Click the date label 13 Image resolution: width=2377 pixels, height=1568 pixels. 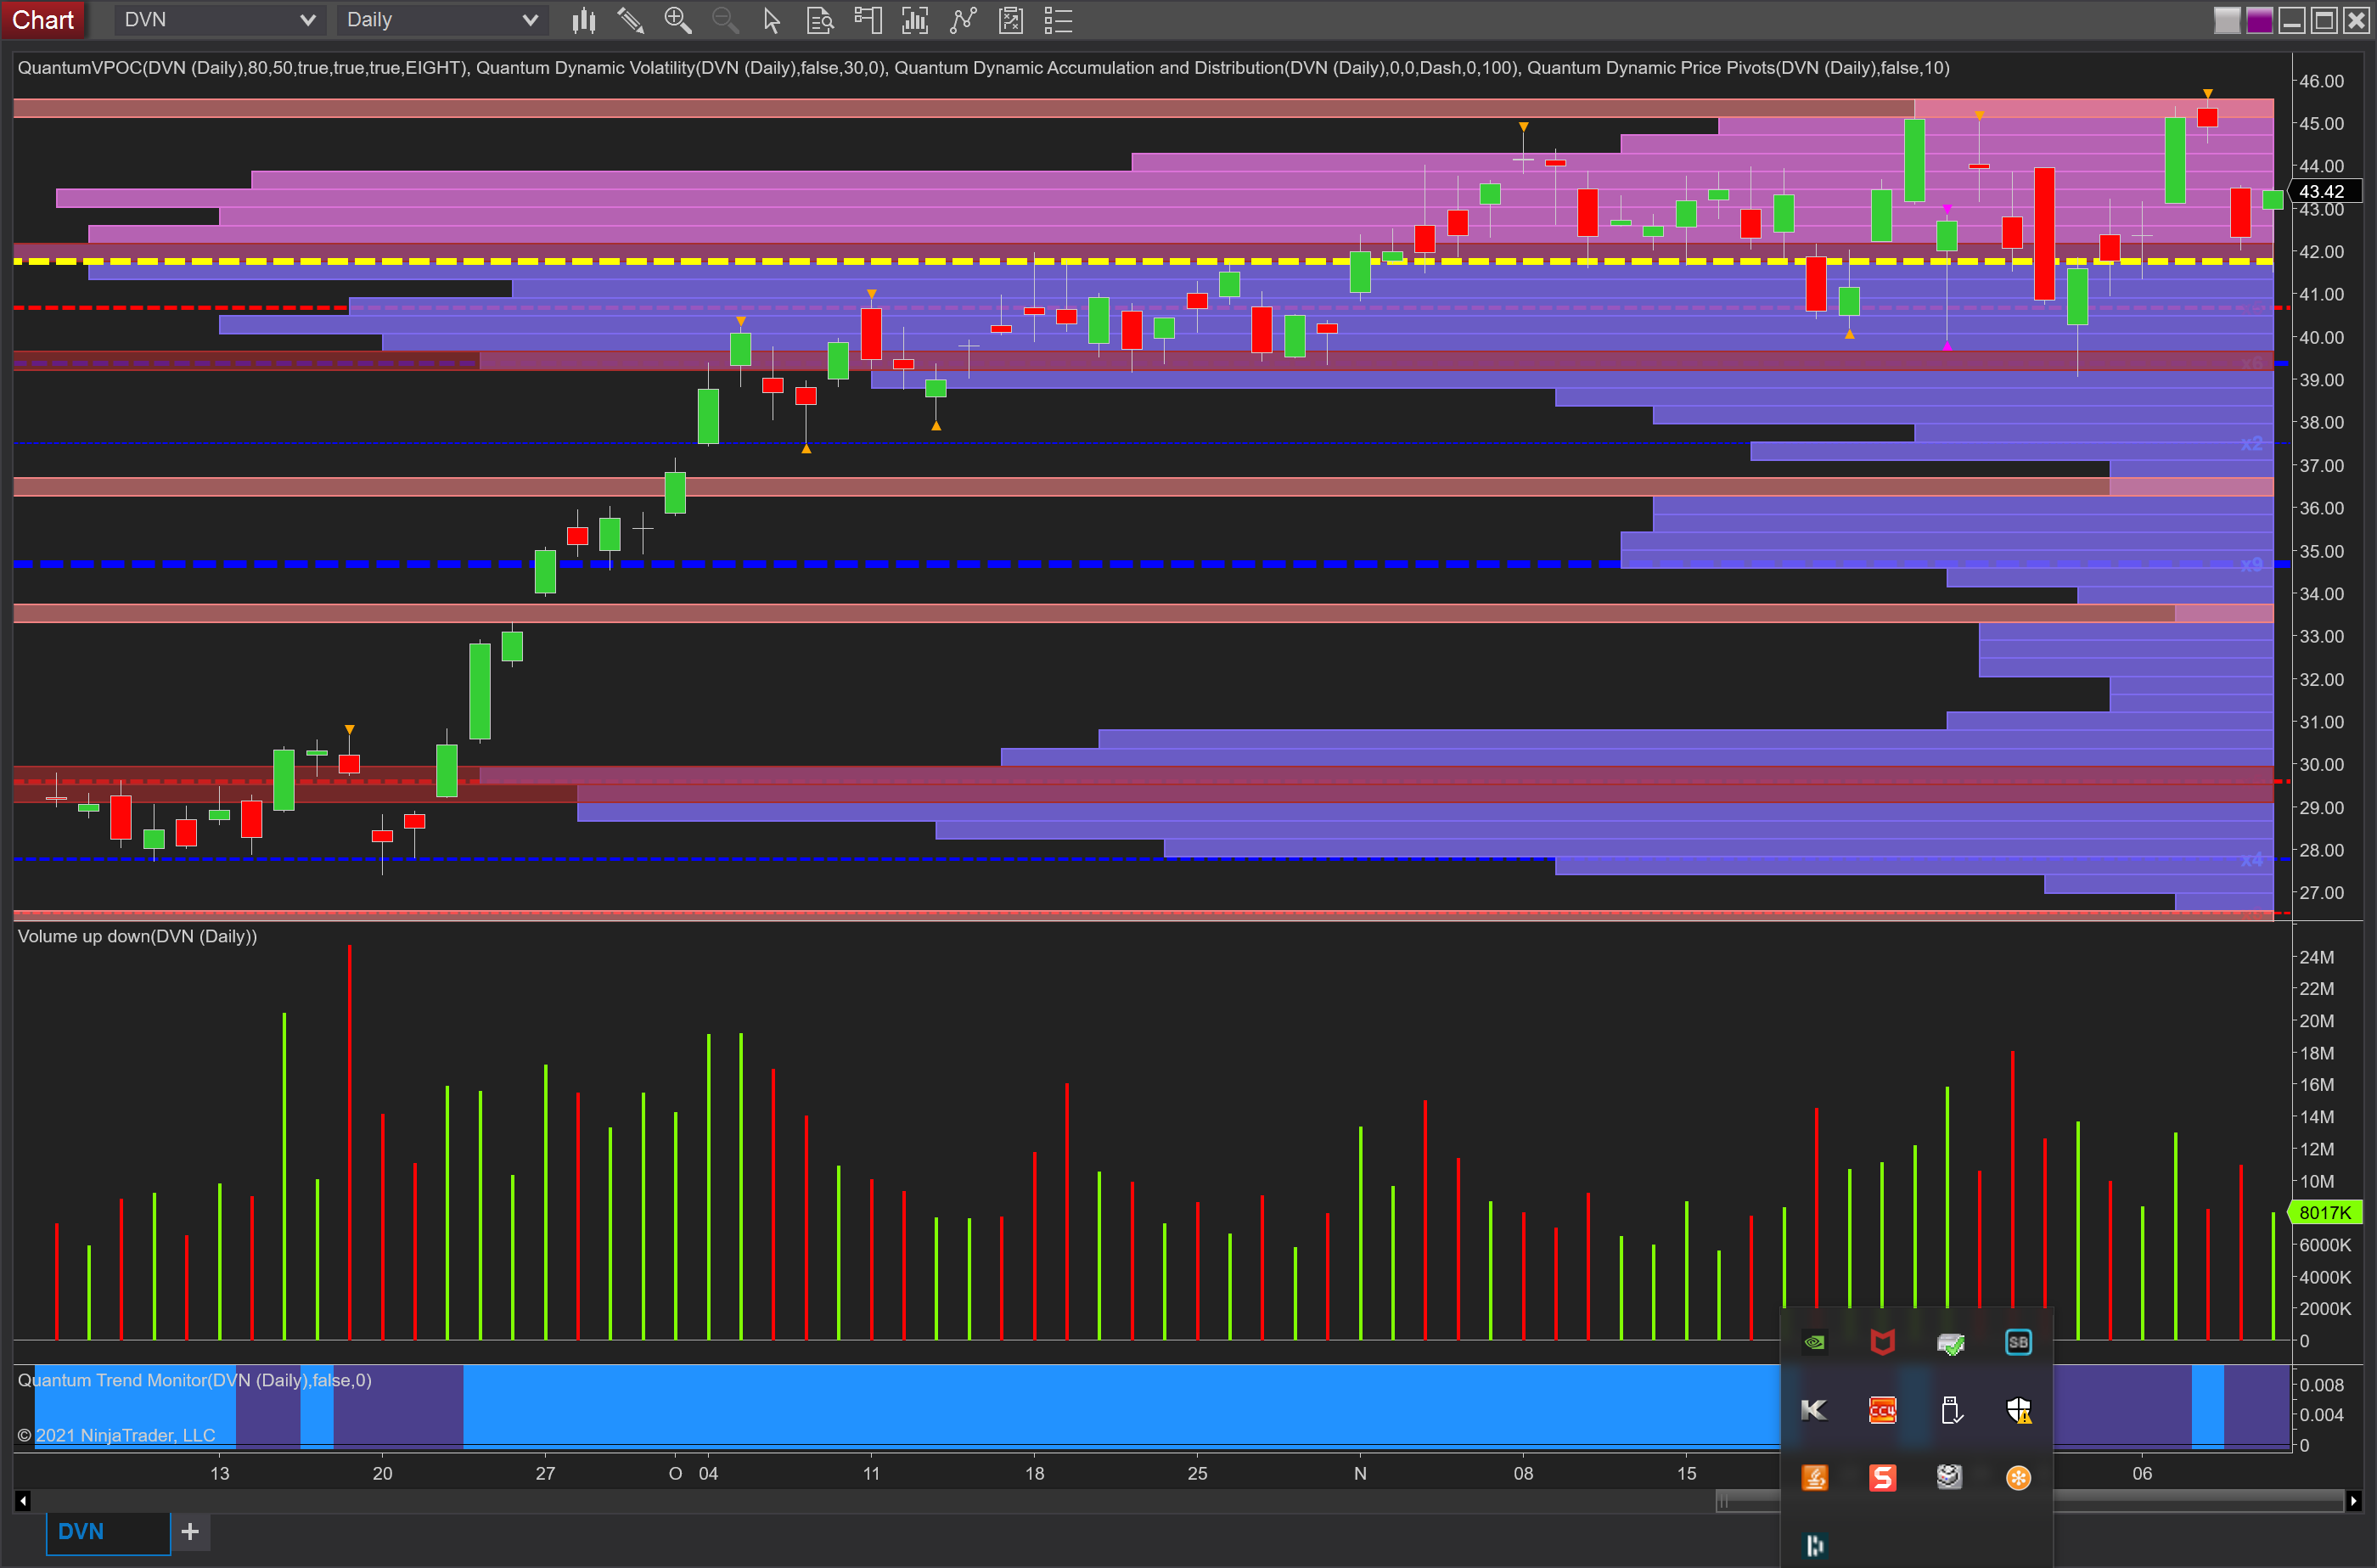[x=219, y=1473]
